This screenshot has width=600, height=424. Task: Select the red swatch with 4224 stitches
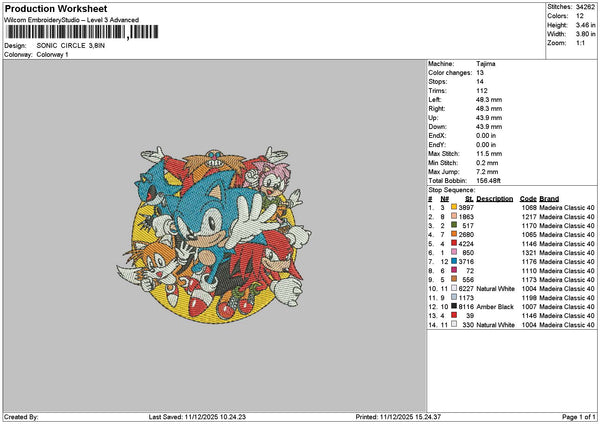[x=454, y=243]
